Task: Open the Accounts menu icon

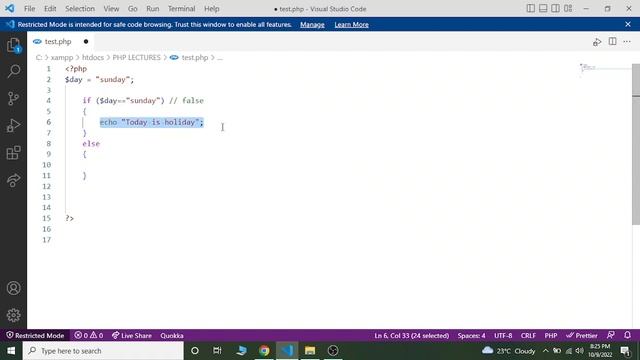Action: point(13,288)
